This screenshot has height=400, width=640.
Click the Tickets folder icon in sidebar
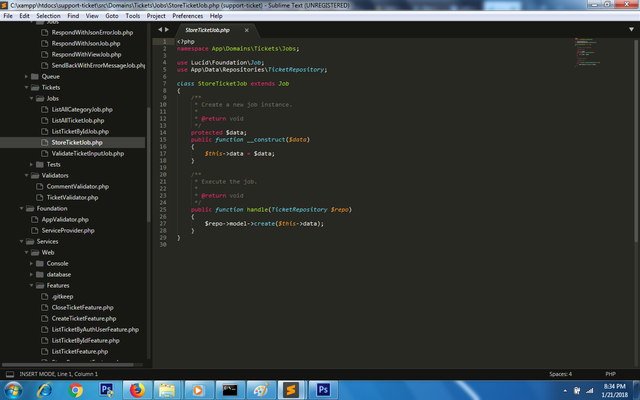coord(35,87)
